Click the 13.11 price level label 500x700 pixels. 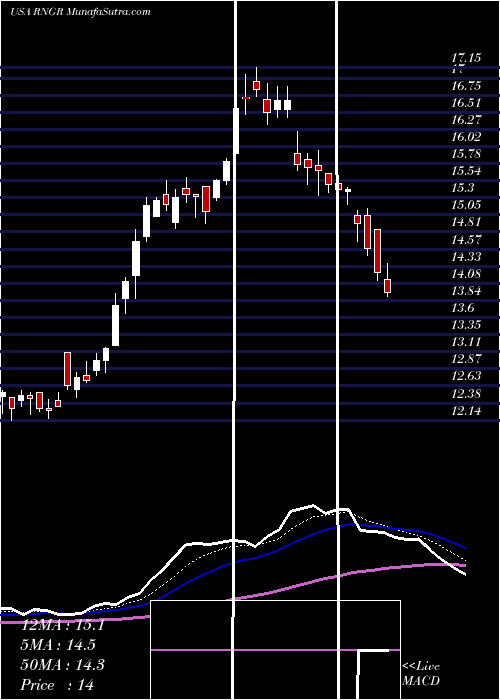pyautogui.click(x=466, y=342)
